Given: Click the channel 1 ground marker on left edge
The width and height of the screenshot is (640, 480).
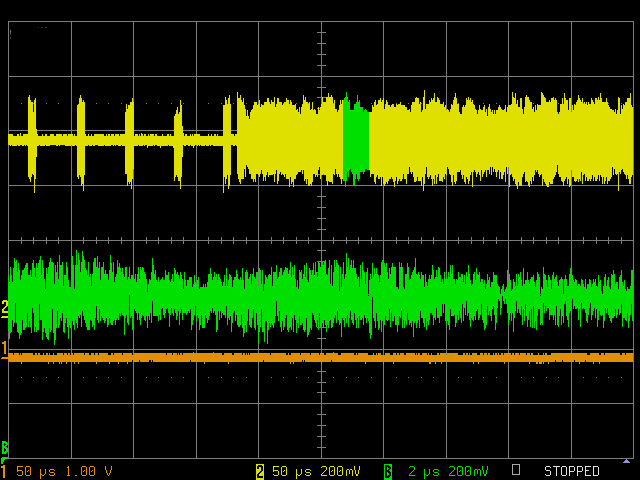Looking at the screenshot, I should click(4, 350).
